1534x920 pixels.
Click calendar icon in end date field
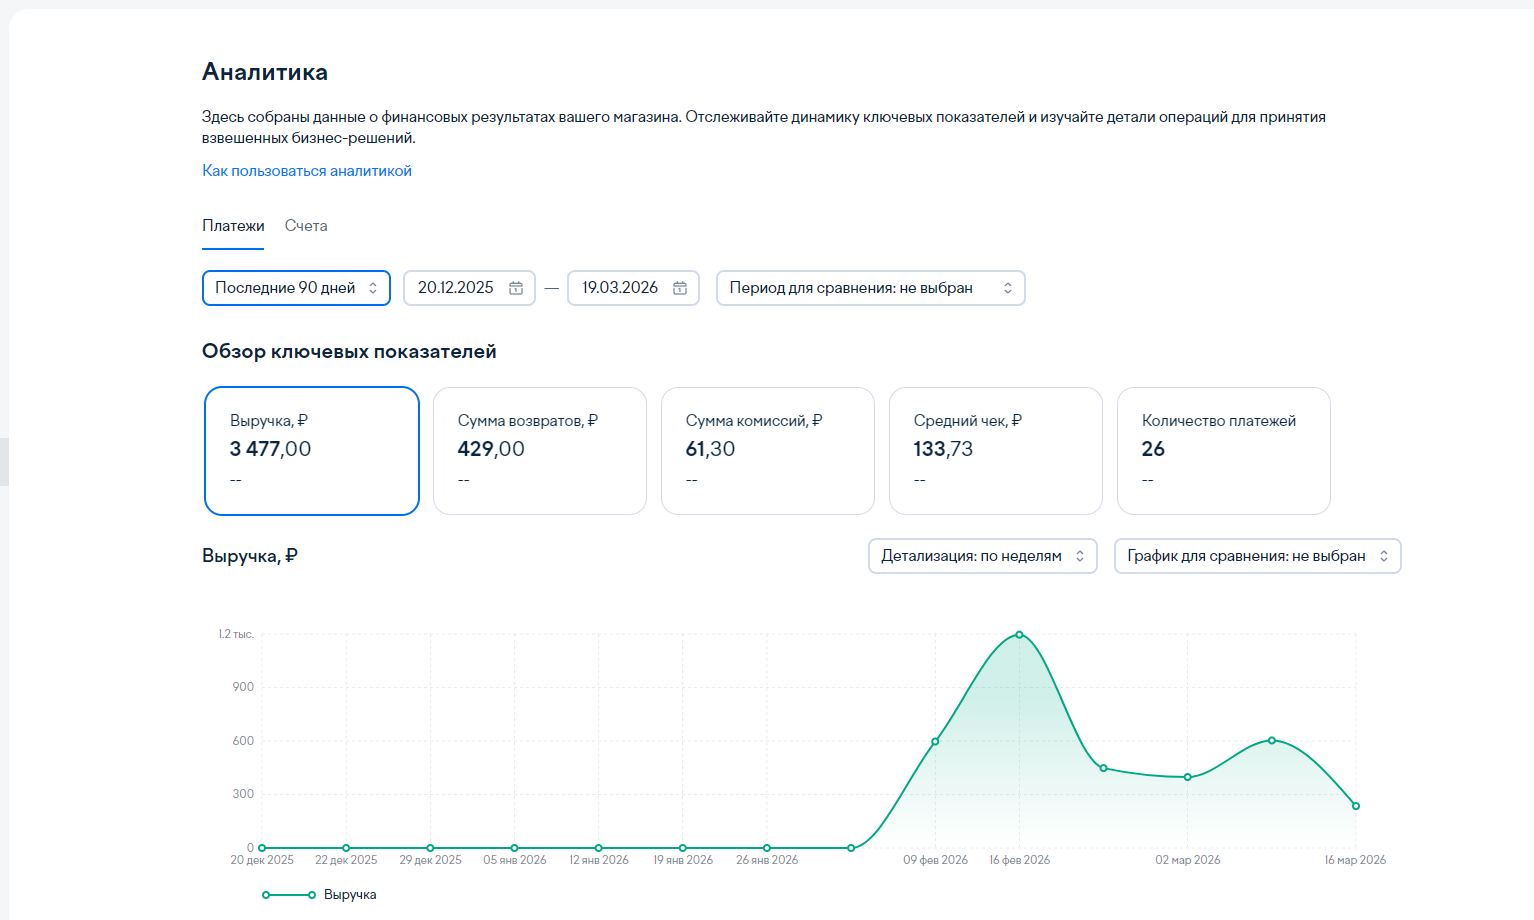(680, 288)
